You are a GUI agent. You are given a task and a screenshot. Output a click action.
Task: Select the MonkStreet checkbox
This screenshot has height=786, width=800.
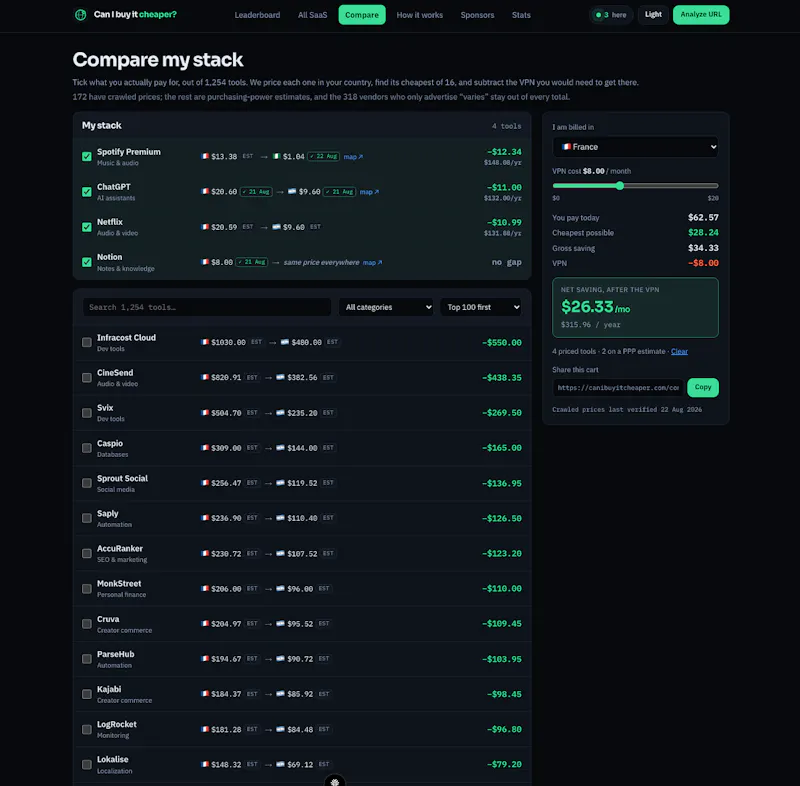[87, 589]
